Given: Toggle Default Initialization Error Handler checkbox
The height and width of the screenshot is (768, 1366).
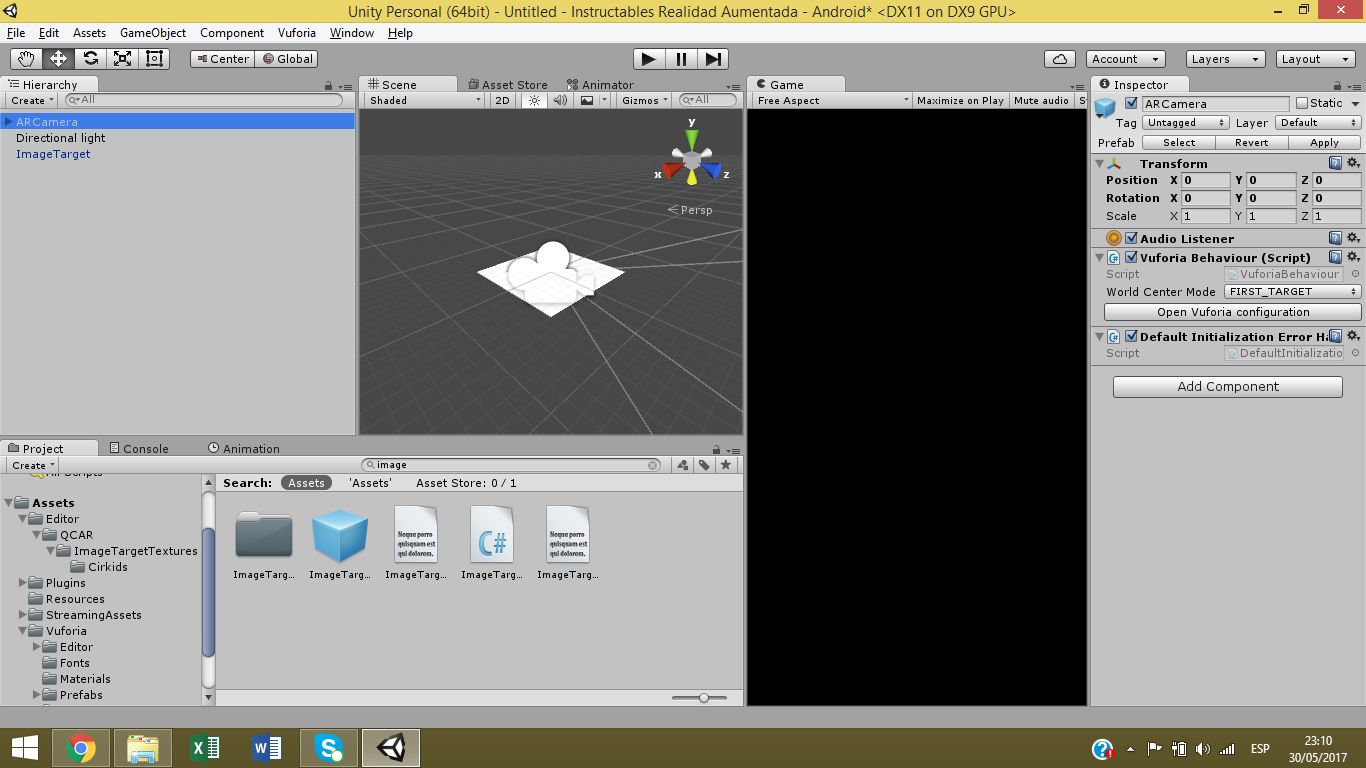Looking at the screenshot, I should tap(1131, 336).
